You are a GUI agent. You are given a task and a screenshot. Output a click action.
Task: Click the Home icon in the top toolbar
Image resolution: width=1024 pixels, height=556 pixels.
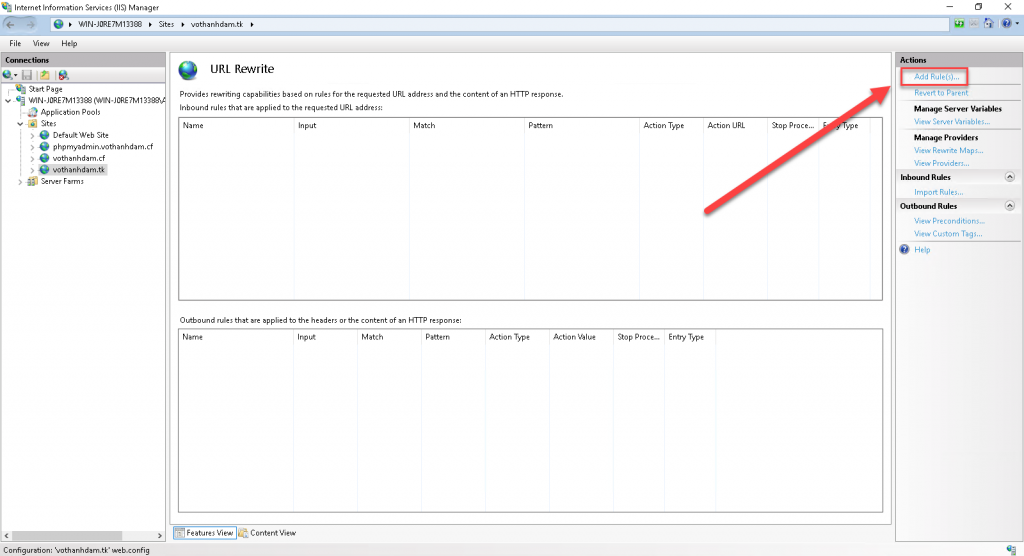pyautogui.click(x=989, y=23)
